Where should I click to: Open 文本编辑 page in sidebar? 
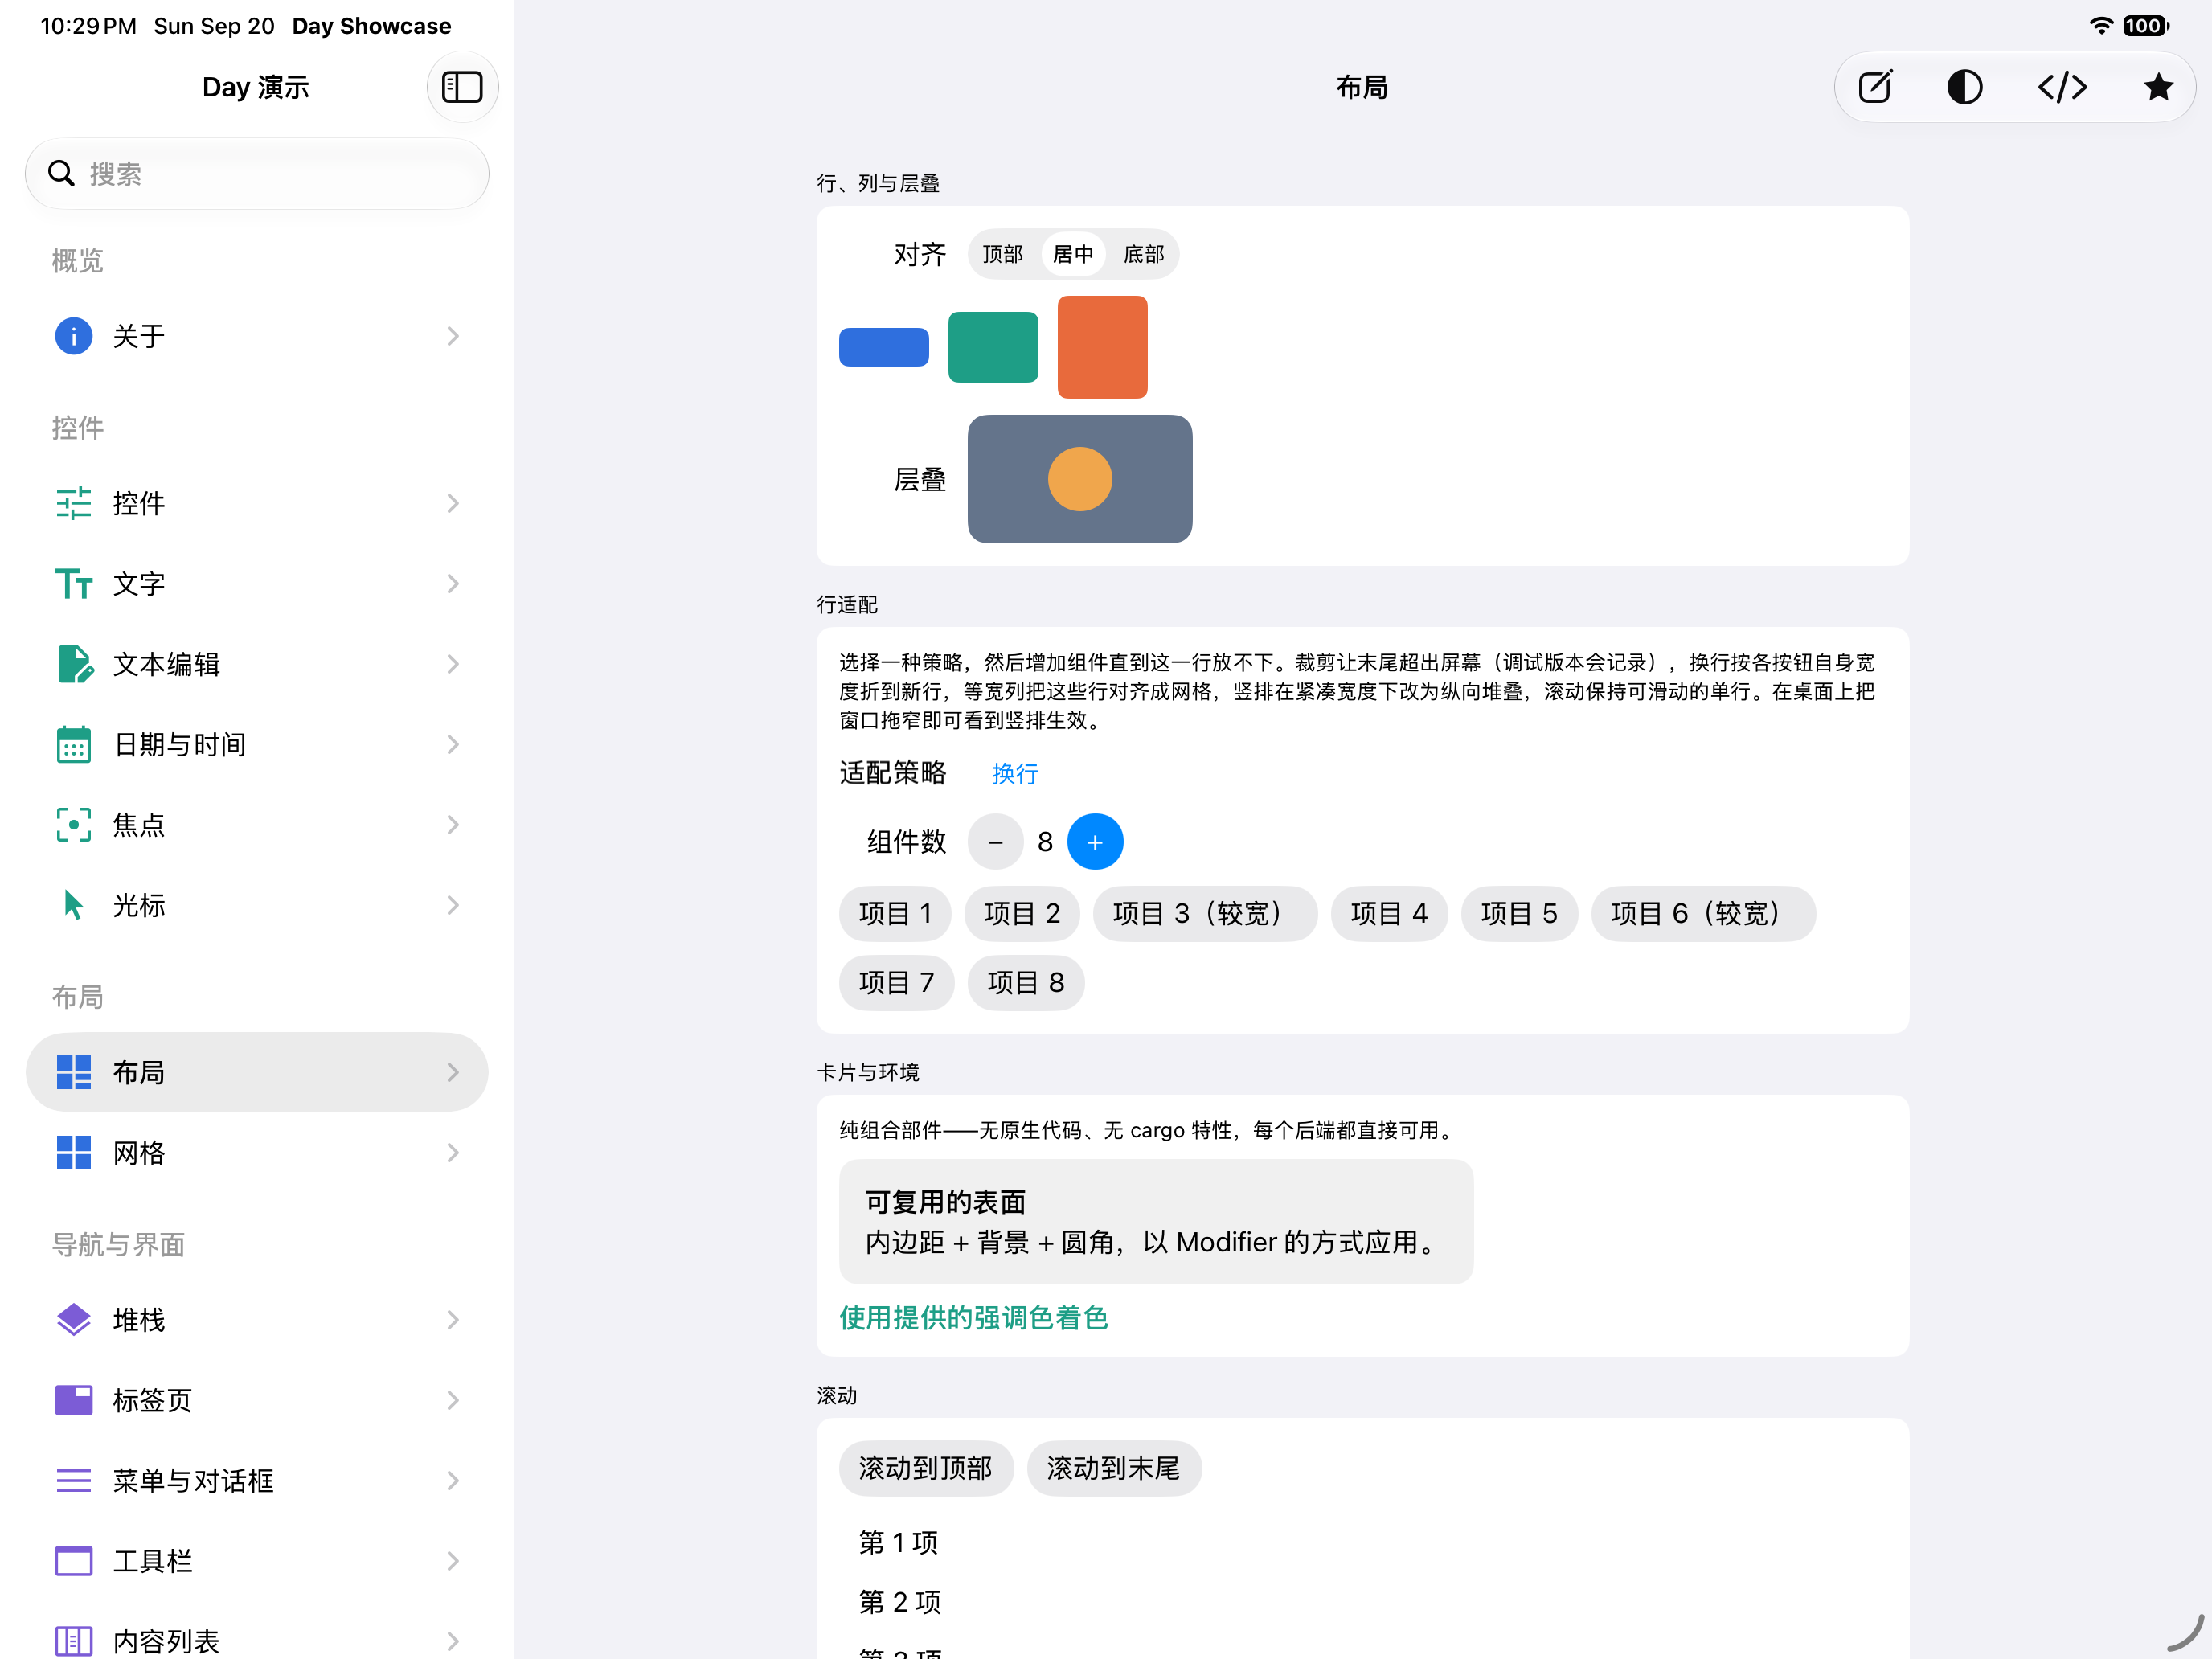click(x=257, y=664)
